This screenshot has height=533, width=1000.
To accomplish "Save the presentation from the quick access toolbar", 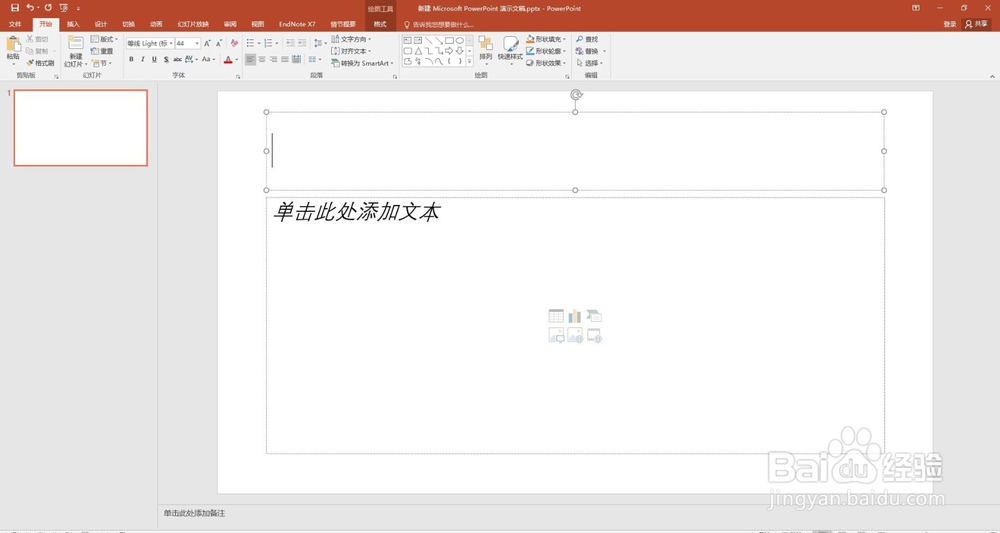I will [15, 8].
